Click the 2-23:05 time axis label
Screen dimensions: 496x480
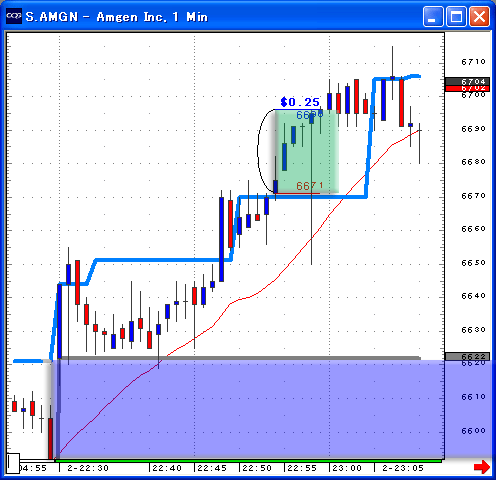click(x=403, y=468)
